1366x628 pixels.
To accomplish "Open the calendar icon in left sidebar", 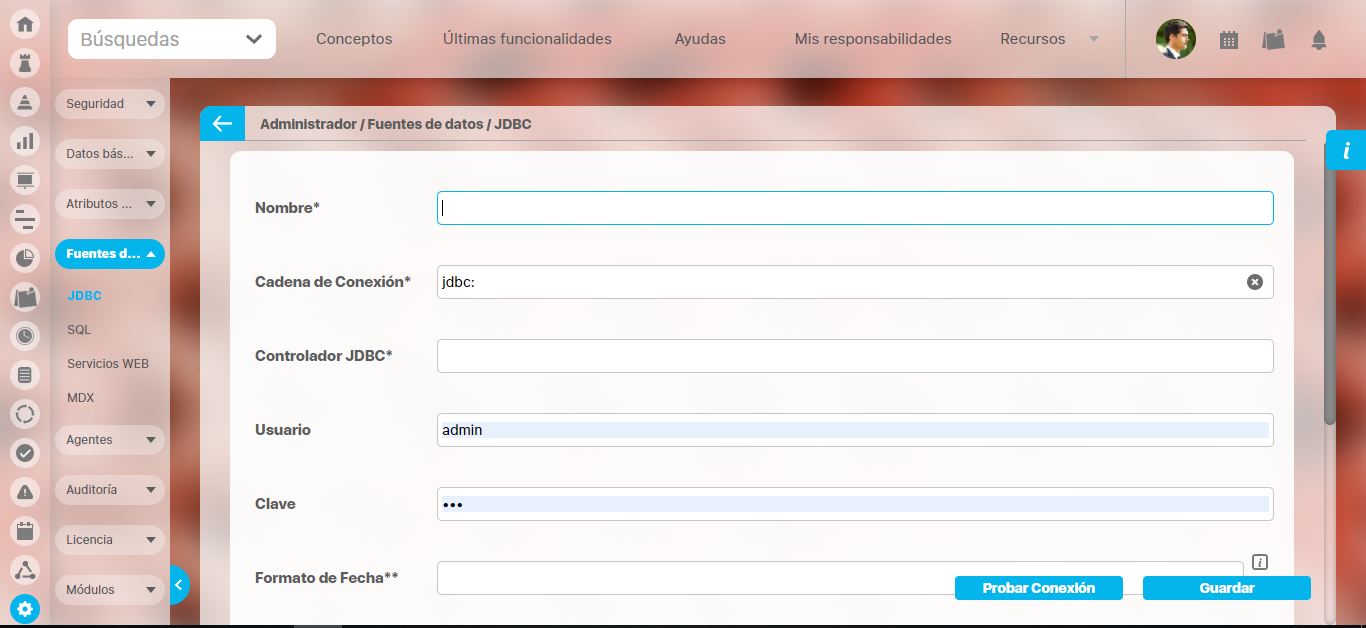I will [25, 531].
